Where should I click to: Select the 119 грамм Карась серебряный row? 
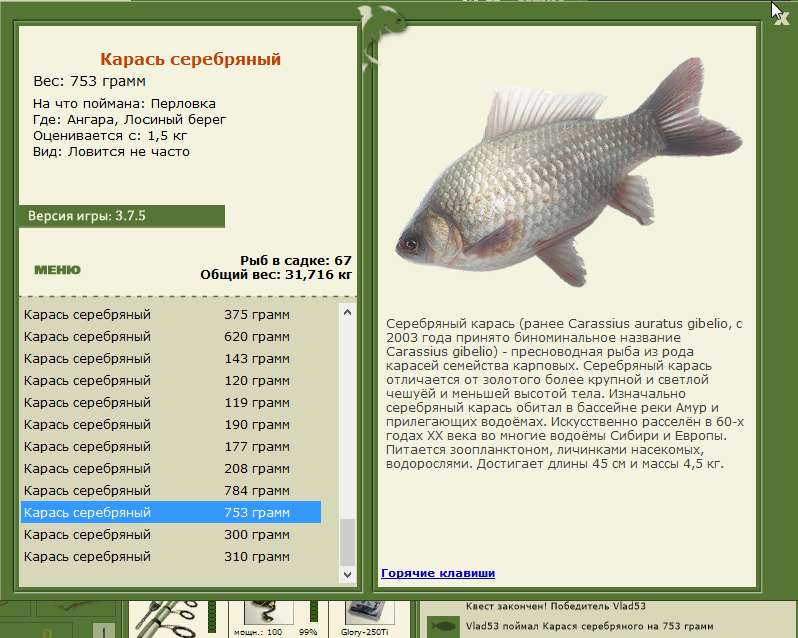pos(171,402)
